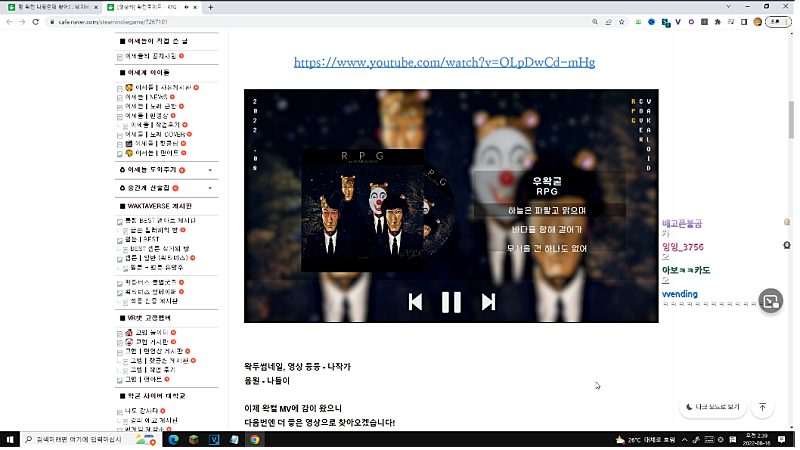This screenshot has width=800, height=450.
Task: Click the Windows taskbar search box
Action: tap(91, 439)
